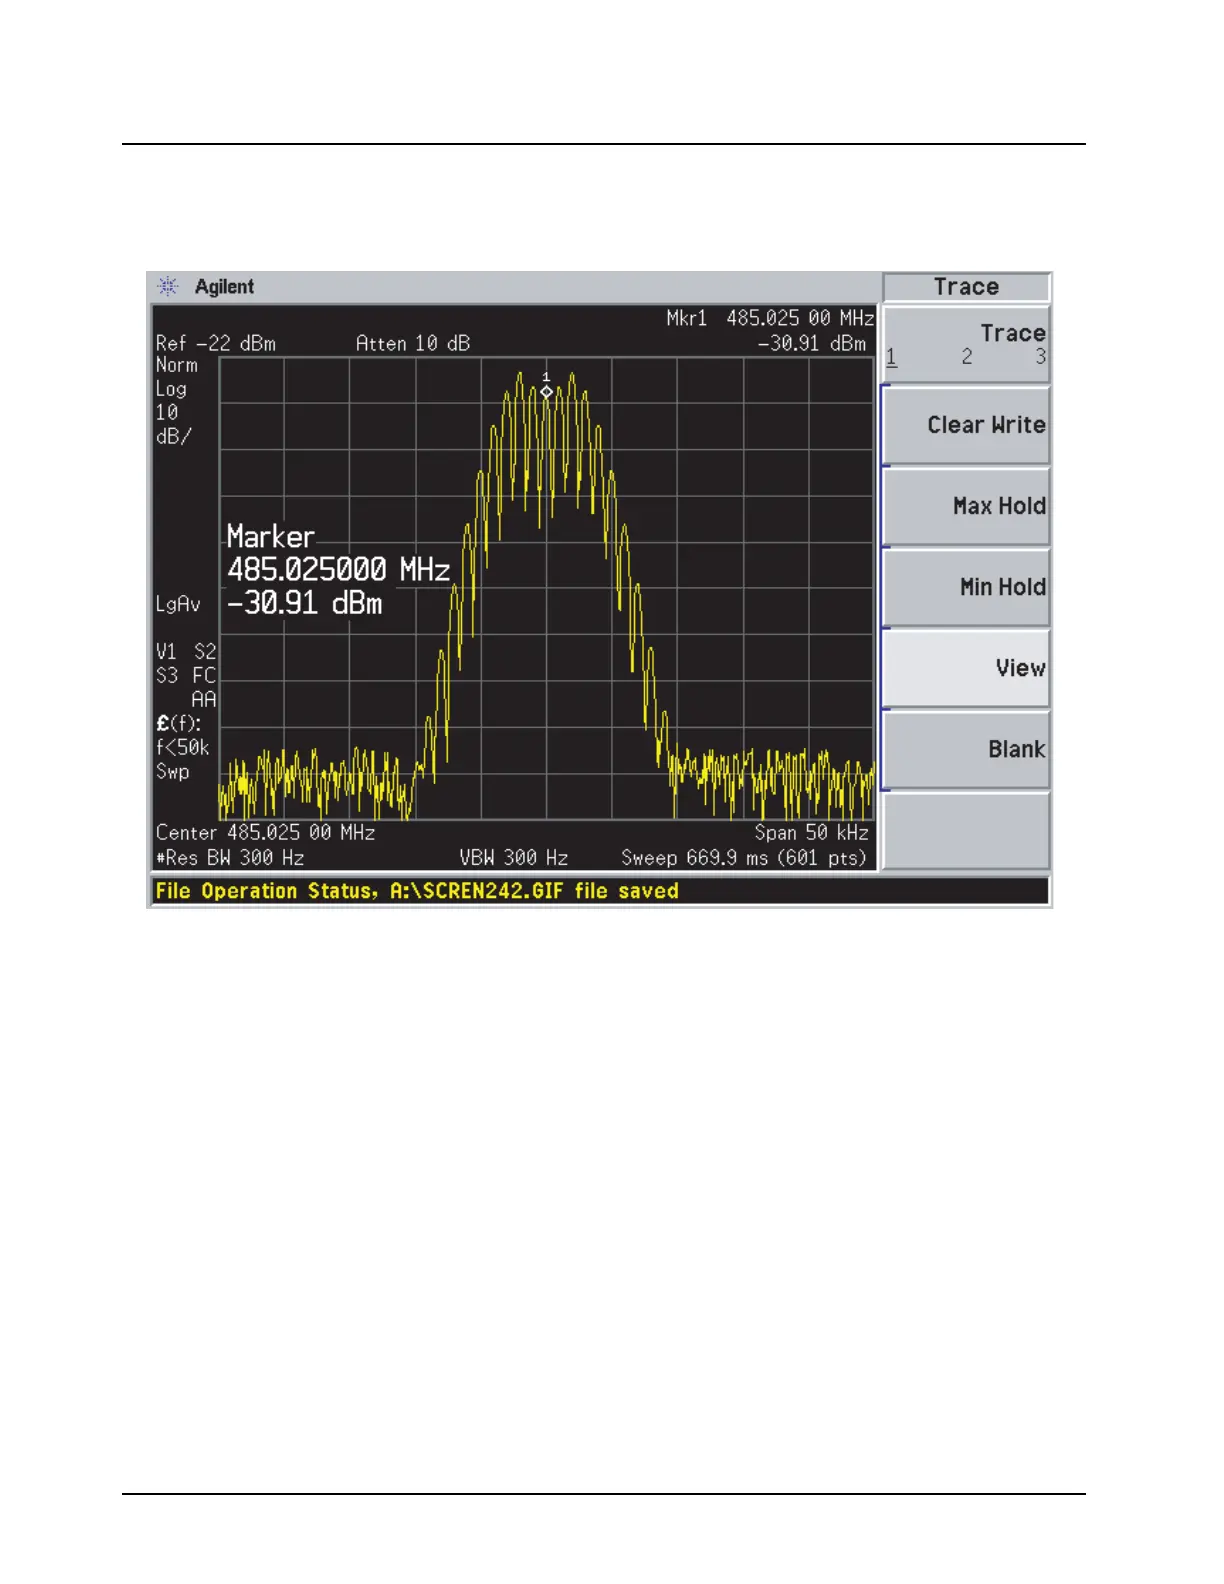1224x1584 pixels.
Task: Click the marker 1 diamond on trace peak
Action: coord(546,392)
